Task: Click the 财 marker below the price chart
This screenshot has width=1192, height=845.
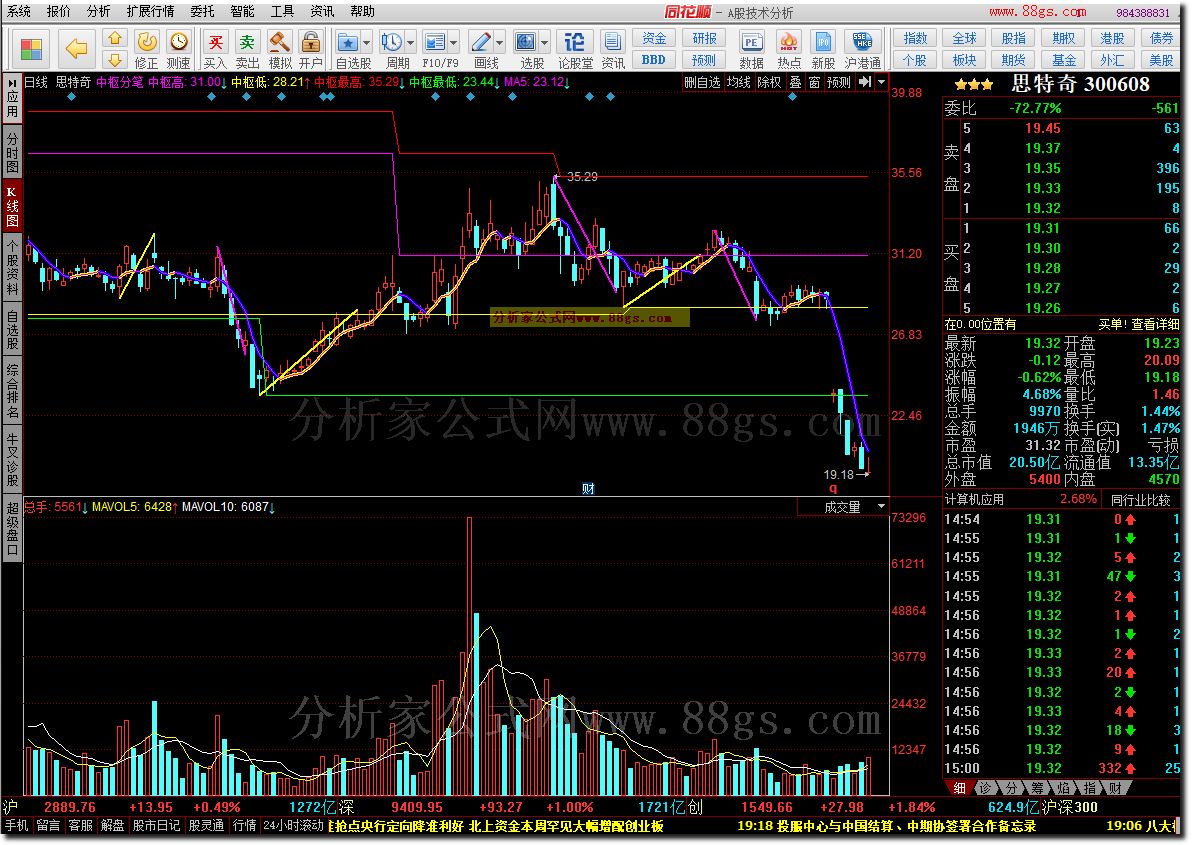Action: coord(588,489)
